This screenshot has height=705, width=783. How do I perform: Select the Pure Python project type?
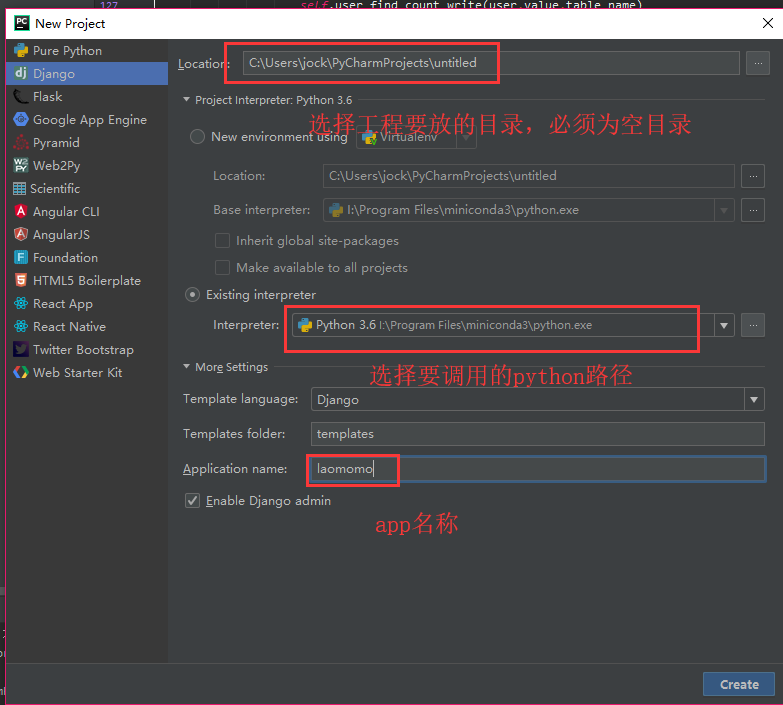click(87, 50)
